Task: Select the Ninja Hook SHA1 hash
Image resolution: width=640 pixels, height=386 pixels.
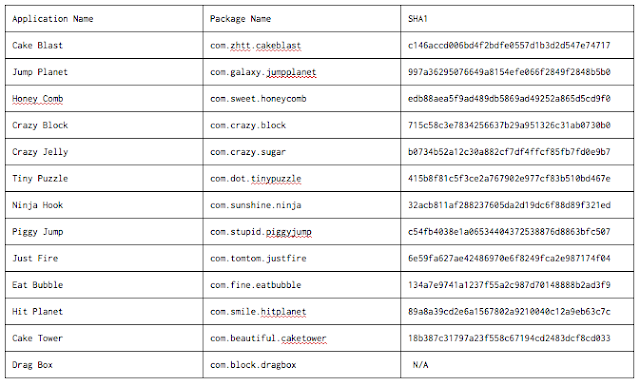Action: (x=509, y=205)
